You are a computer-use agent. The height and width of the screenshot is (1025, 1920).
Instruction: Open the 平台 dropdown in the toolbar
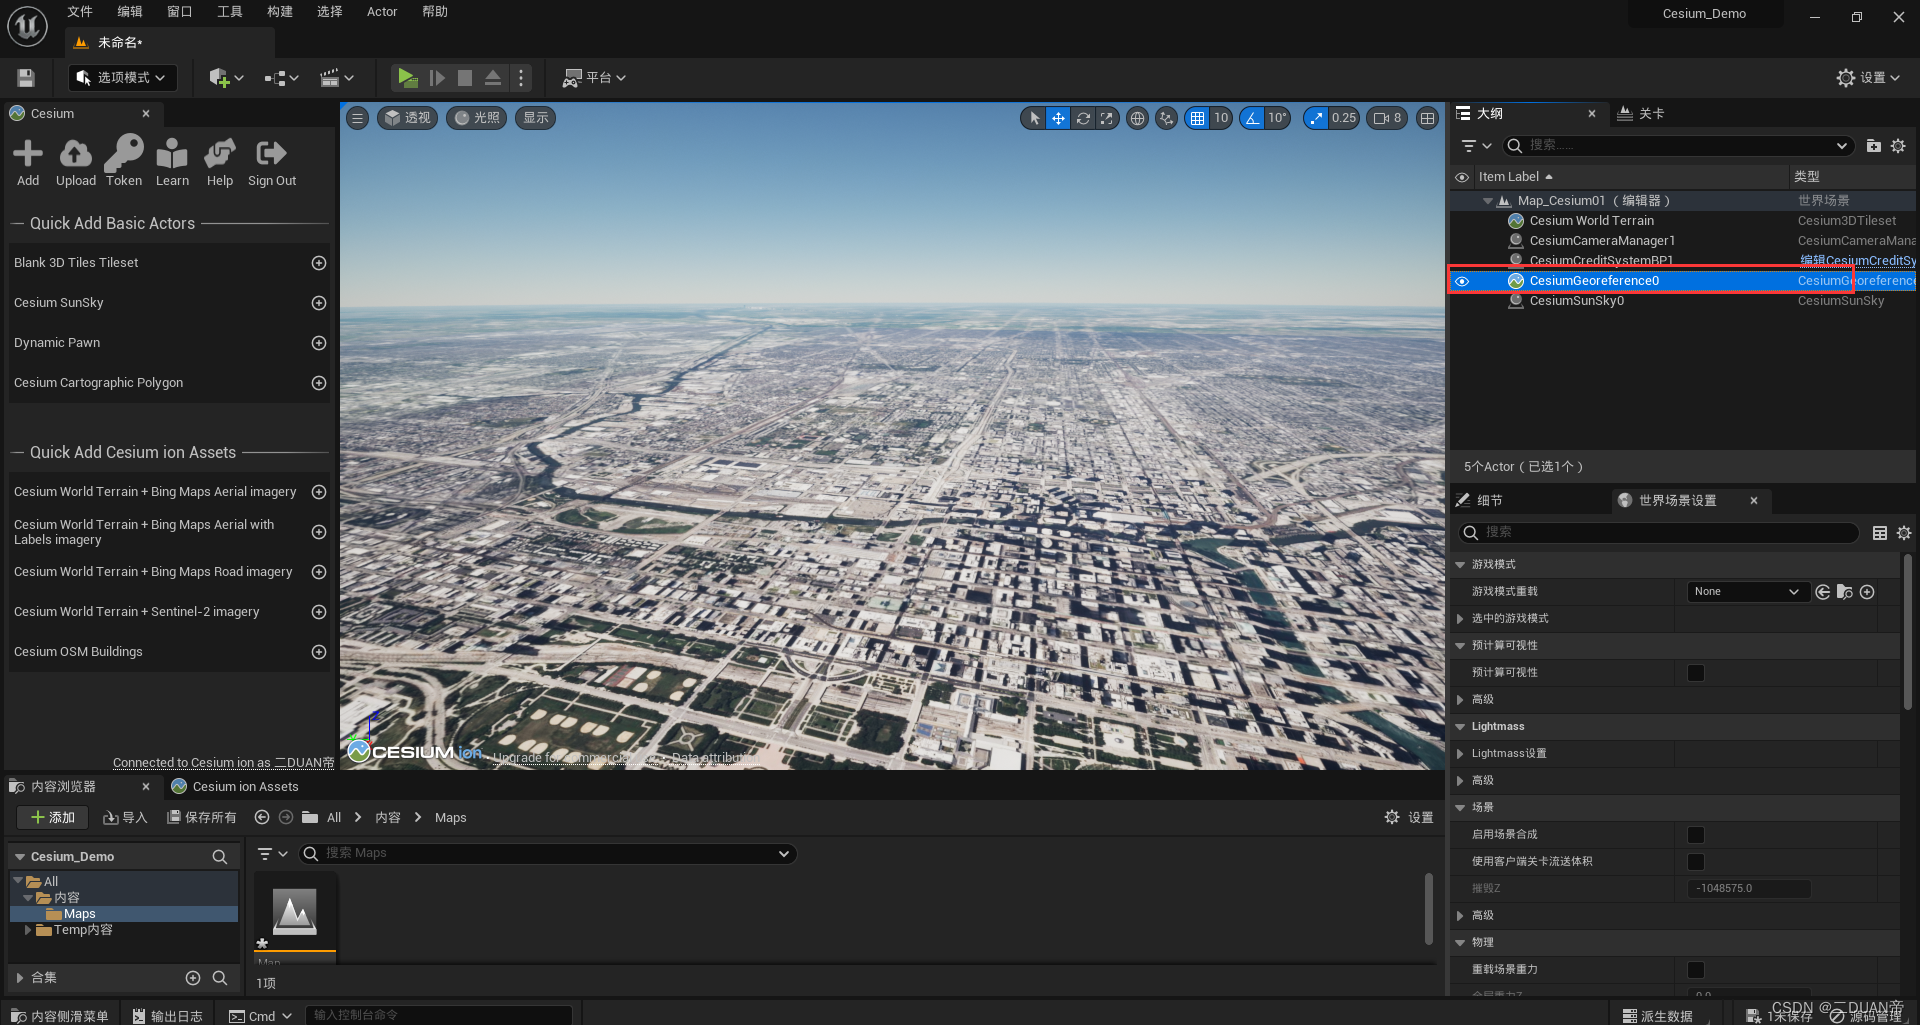(x=594, y=77)
